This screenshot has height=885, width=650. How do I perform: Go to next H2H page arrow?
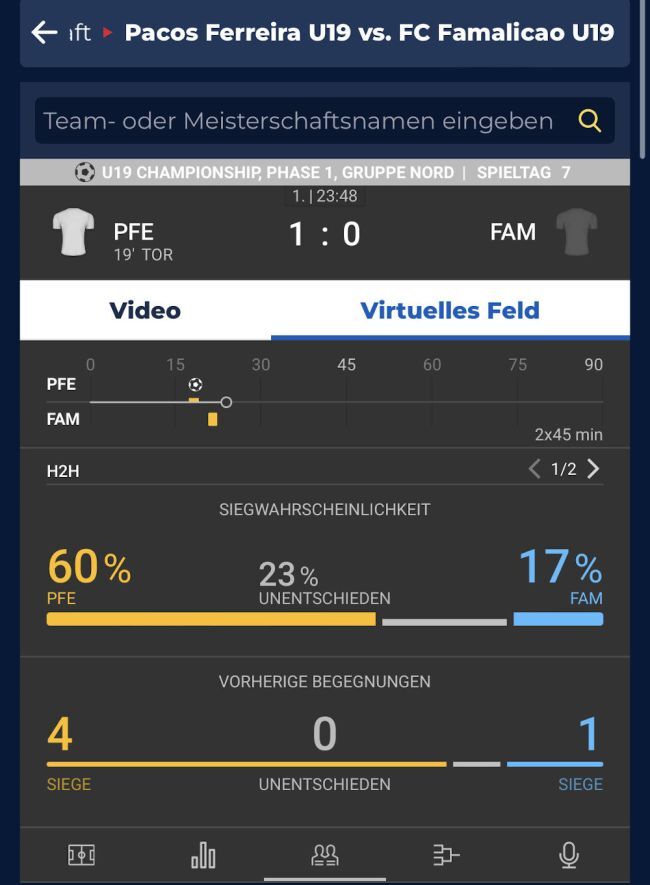[x=594, y=469]
